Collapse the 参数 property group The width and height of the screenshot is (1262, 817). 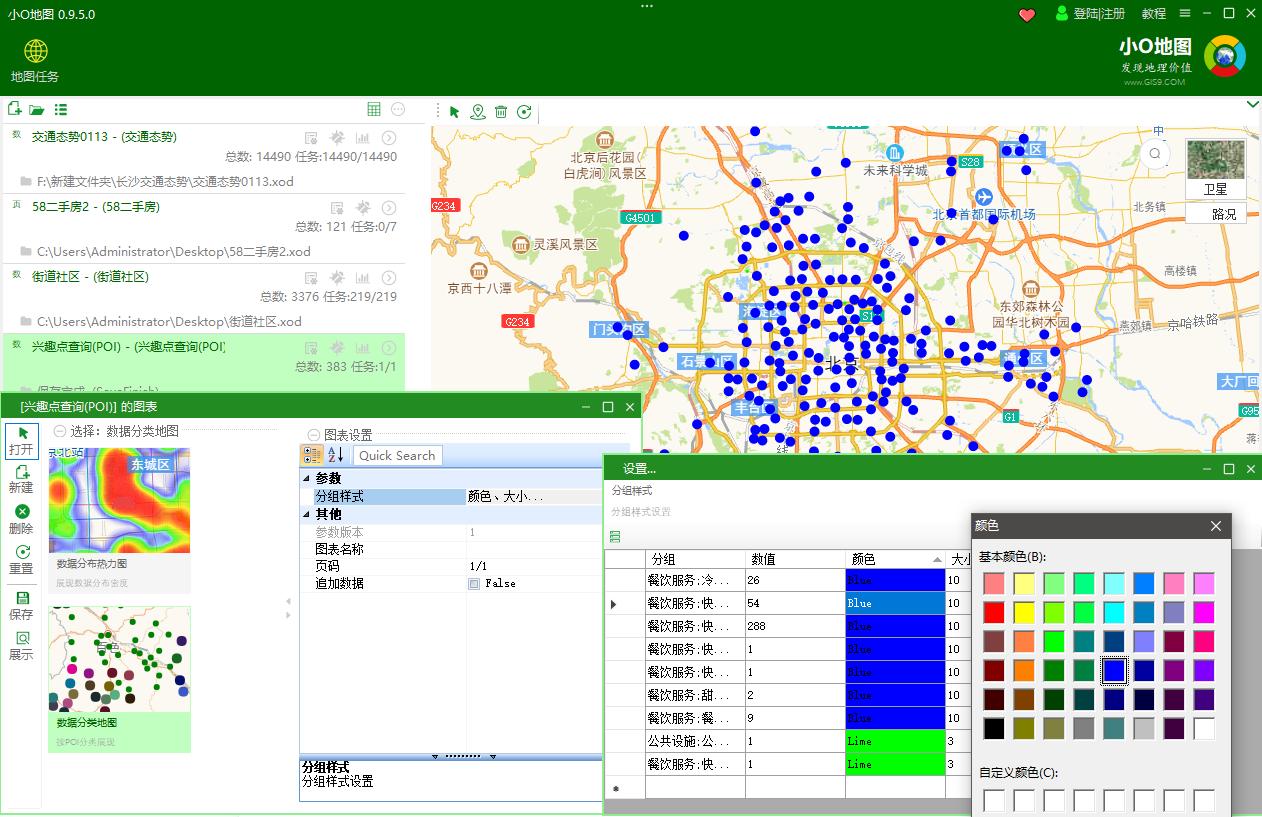pos(307,480)
